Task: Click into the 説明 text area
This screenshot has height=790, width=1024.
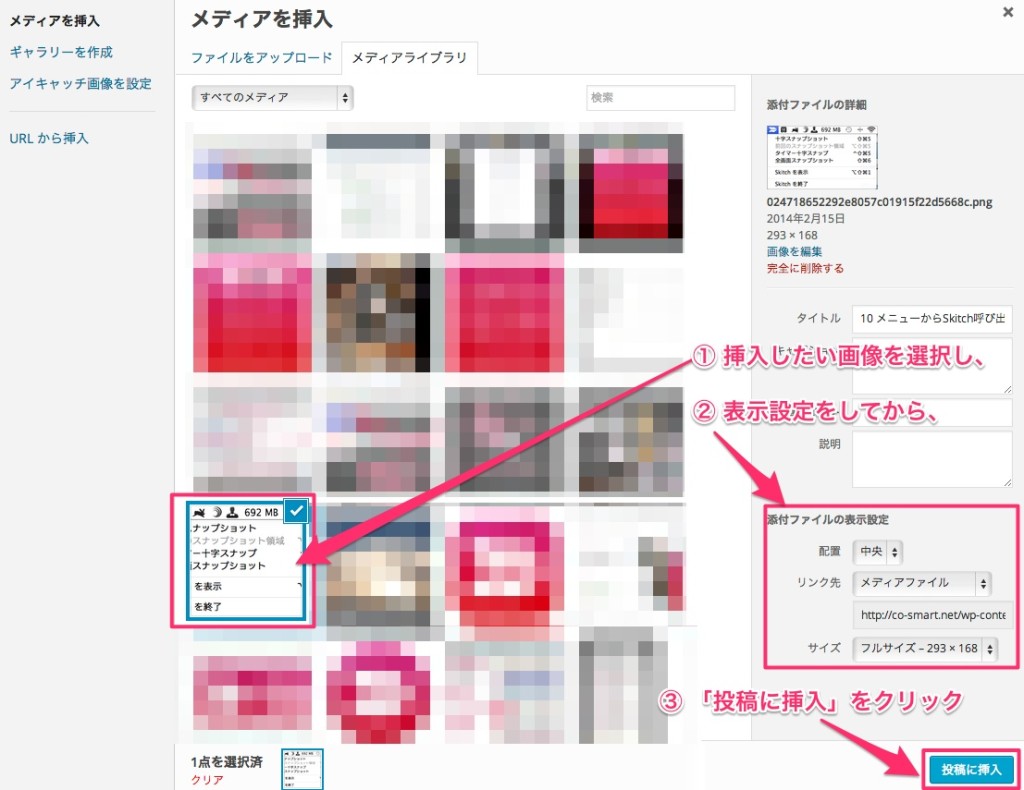Action: (932, 459)
